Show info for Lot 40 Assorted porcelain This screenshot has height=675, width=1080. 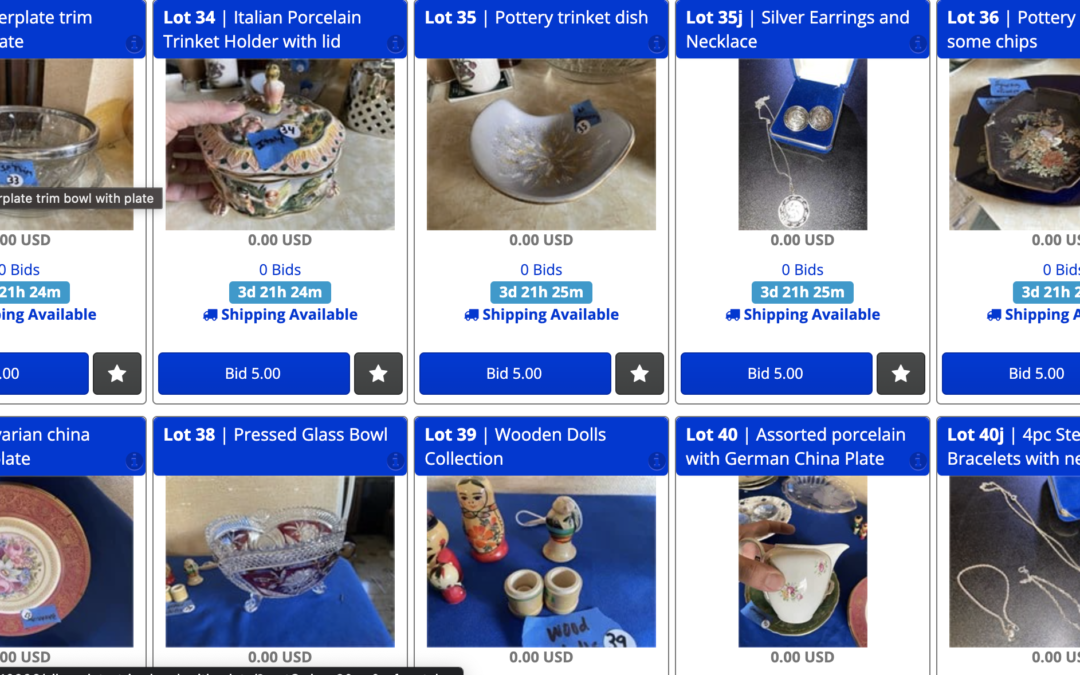tap(917, 461)
